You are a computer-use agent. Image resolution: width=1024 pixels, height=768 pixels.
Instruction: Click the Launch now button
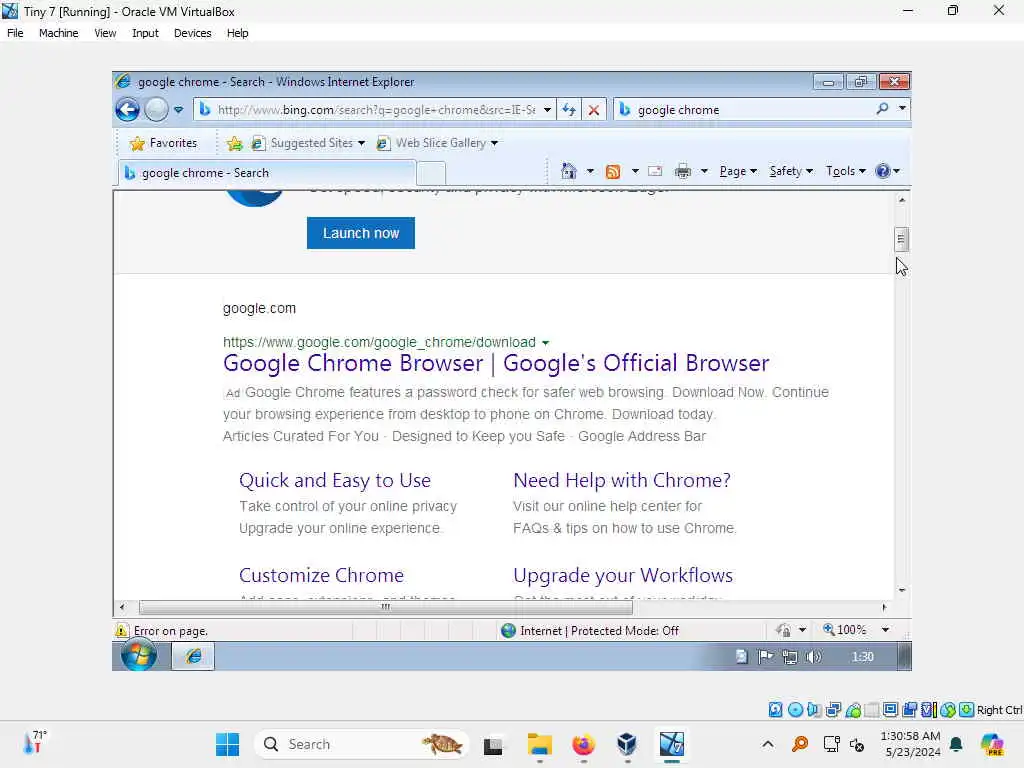tap(360, 233)
